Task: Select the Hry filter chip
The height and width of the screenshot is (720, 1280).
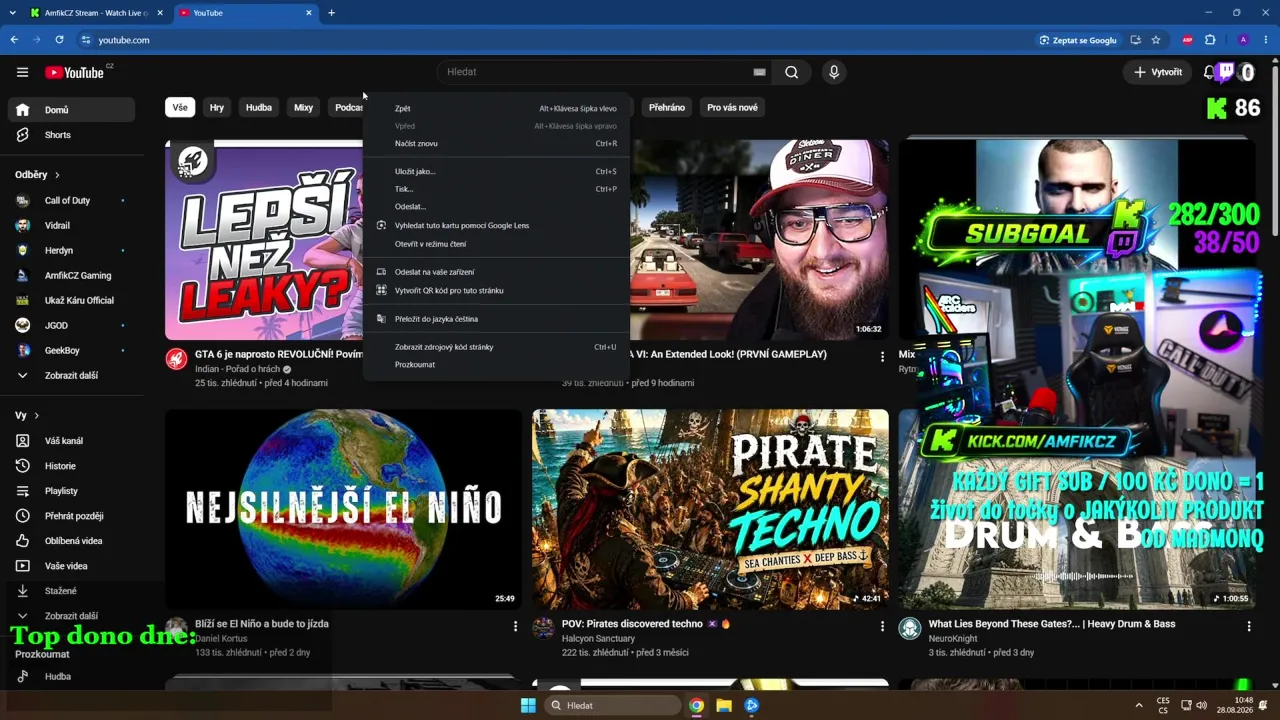Action: [217, 107]
